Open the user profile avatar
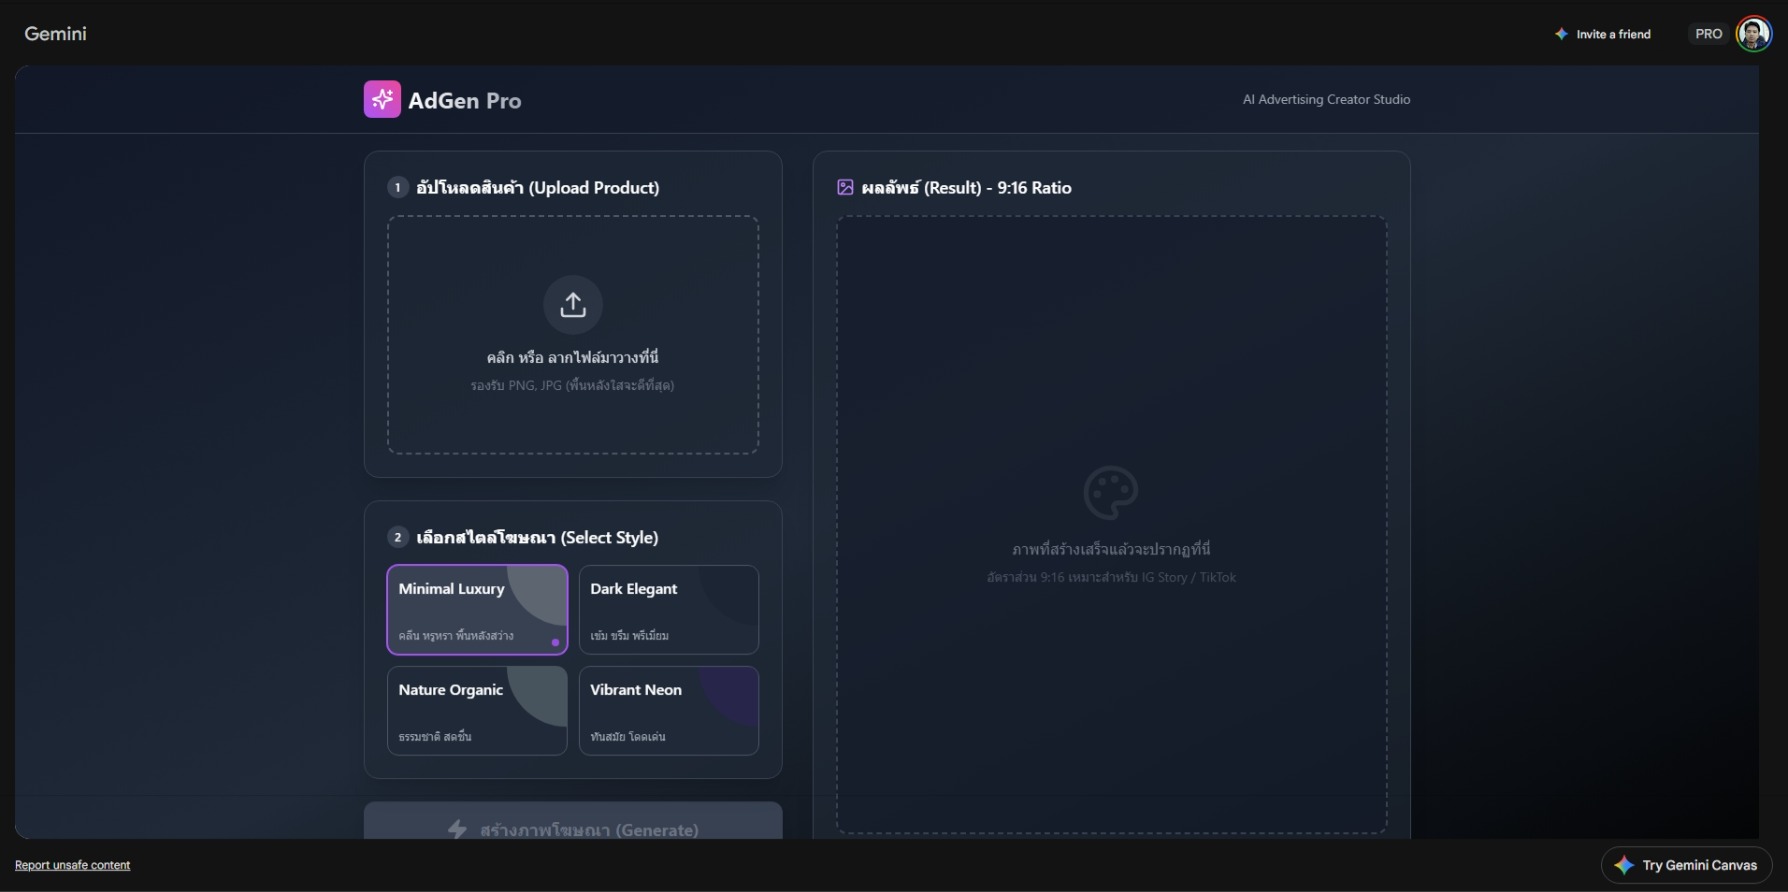1788x892 pixels. 1753,33
